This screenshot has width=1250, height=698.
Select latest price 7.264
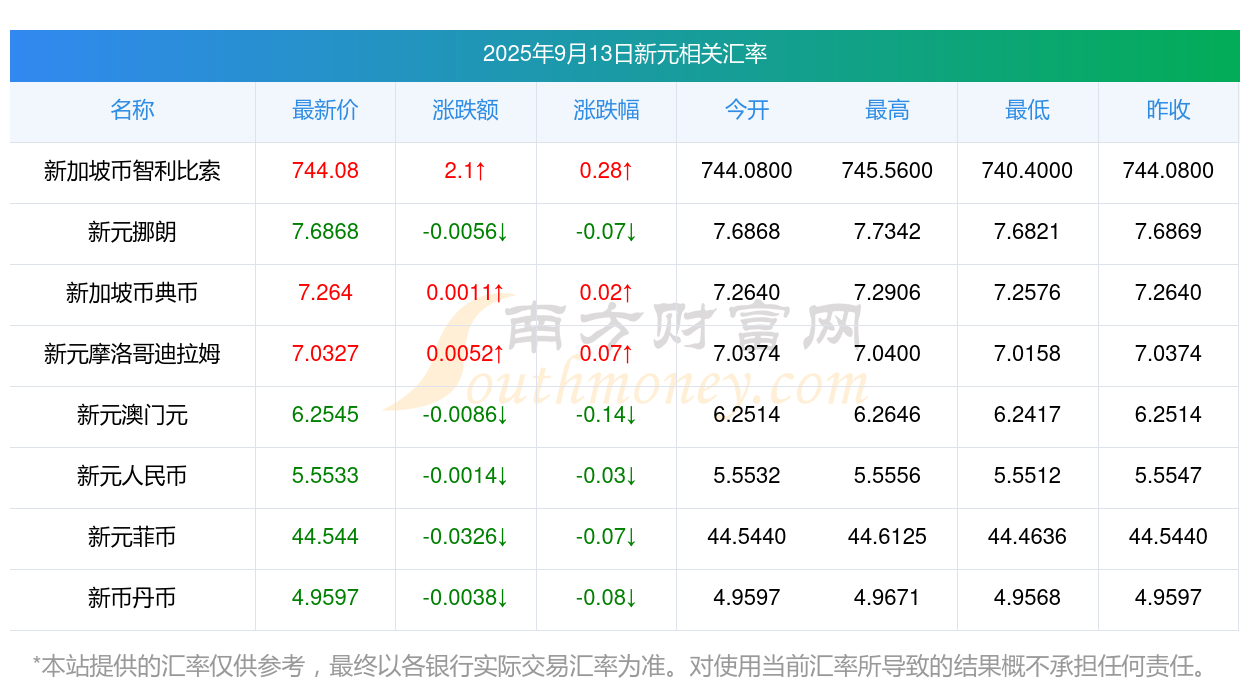point(325,293)
